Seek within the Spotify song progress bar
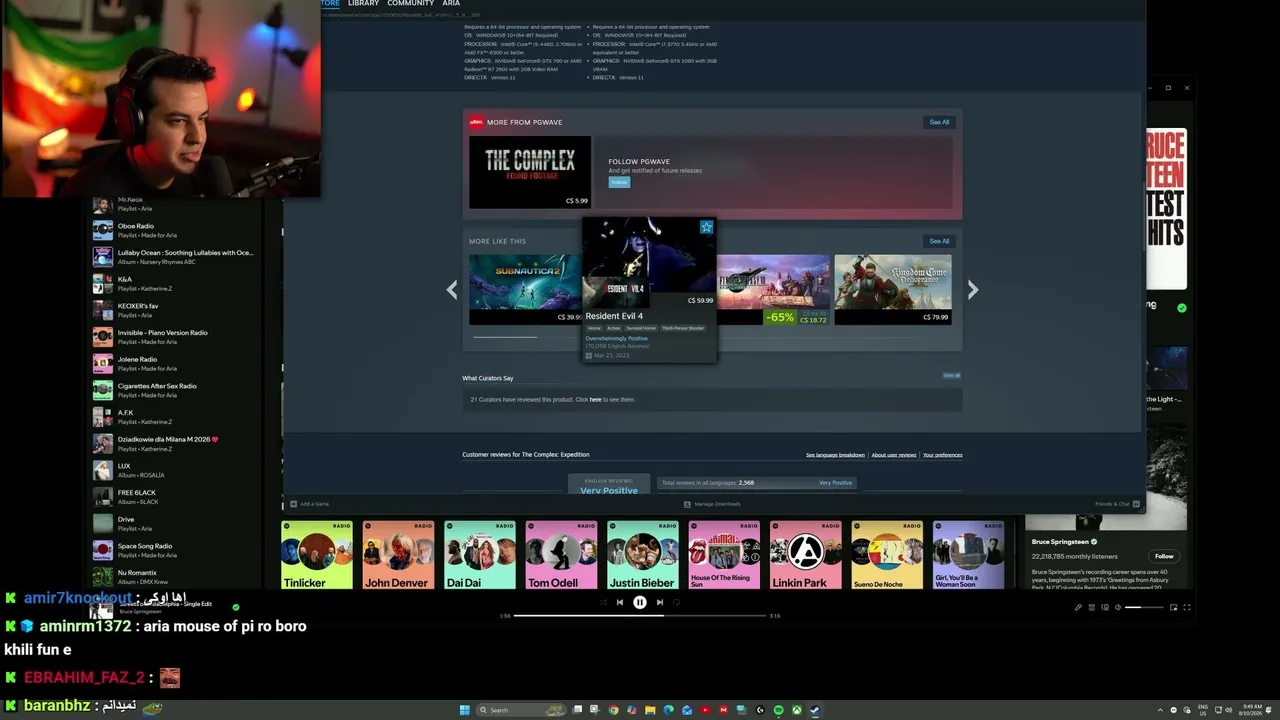The image size is (1280, 720). [x=640, y=616]
